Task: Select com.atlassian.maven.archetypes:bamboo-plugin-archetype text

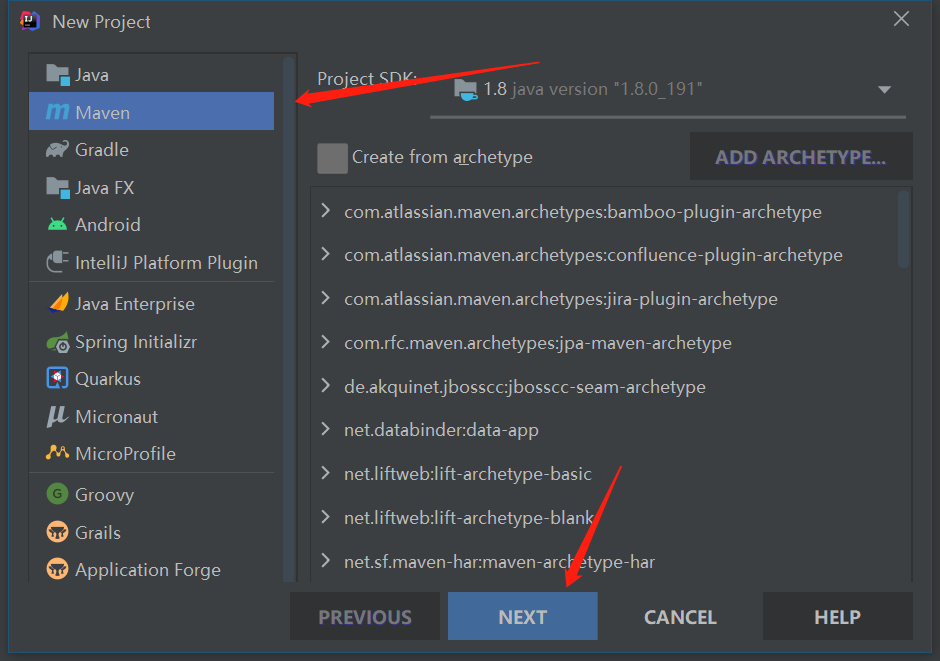Action: (x=583, y=212)
